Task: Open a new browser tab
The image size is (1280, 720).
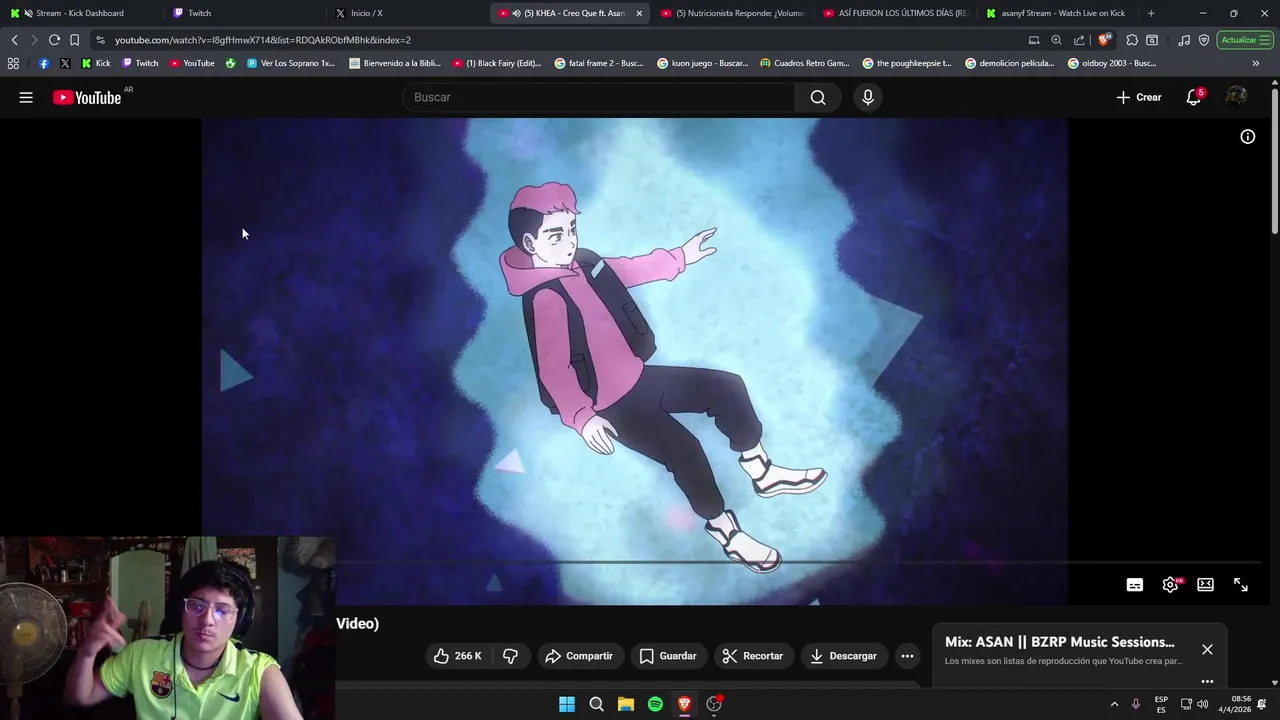Action: tap(1151, 13)
